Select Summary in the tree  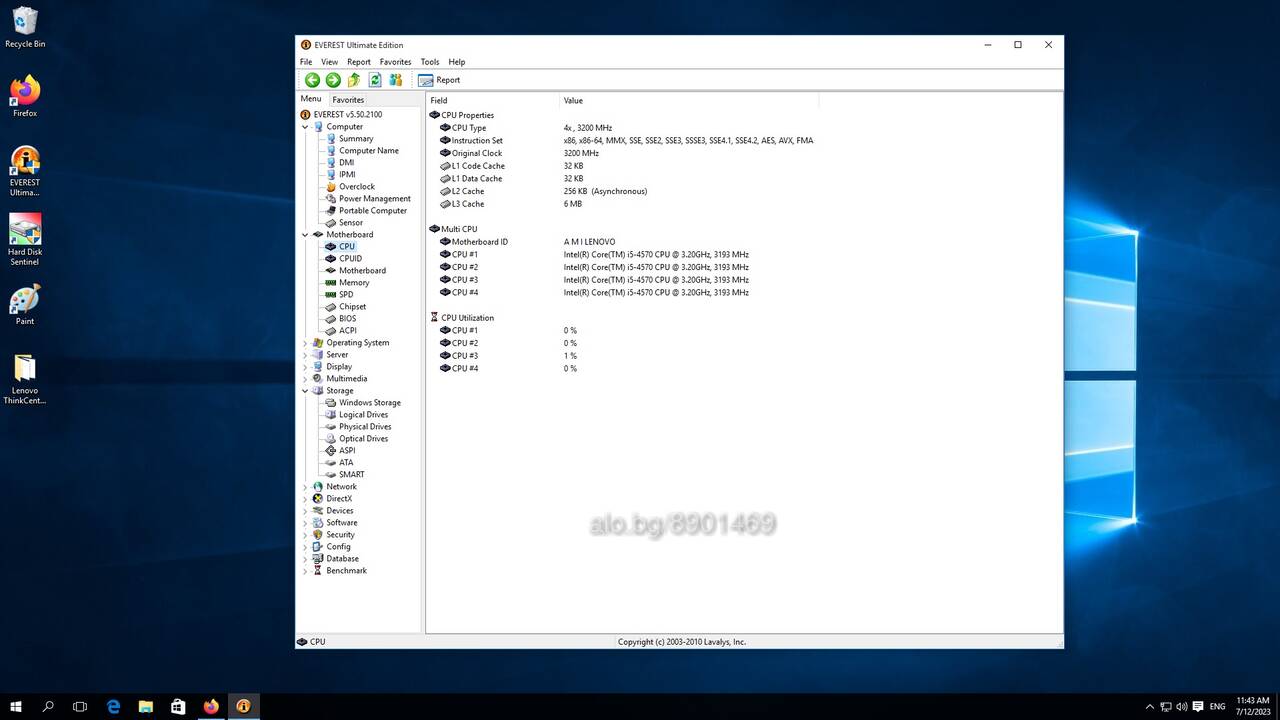[356, 139]
